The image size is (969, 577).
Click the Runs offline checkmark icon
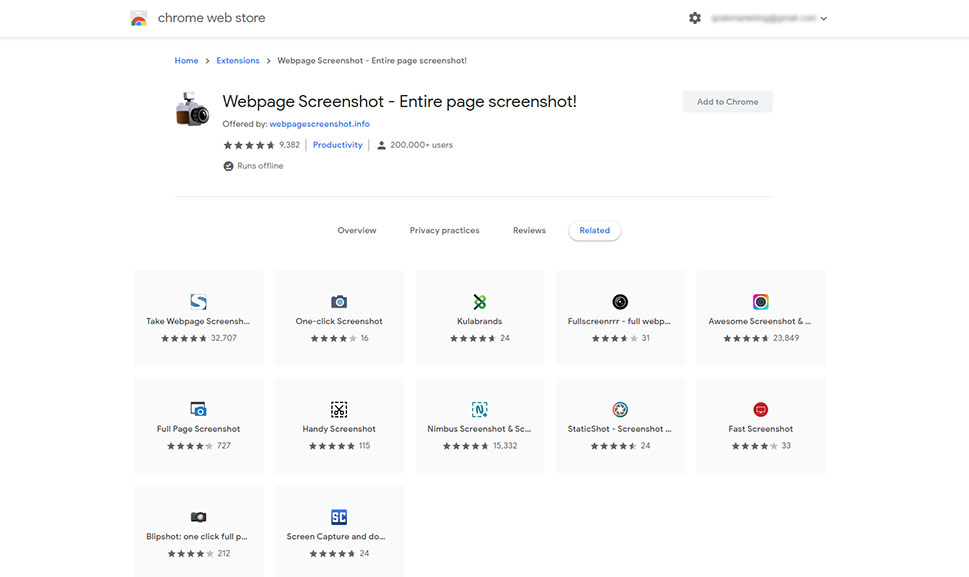pos(228,166)
